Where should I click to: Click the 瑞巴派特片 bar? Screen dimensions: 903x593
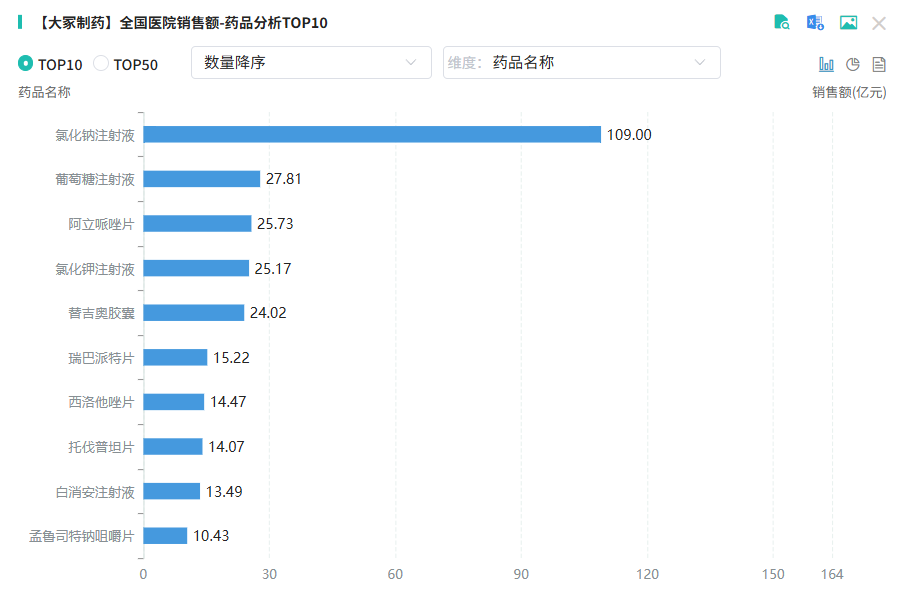click(x=176, y=357)
